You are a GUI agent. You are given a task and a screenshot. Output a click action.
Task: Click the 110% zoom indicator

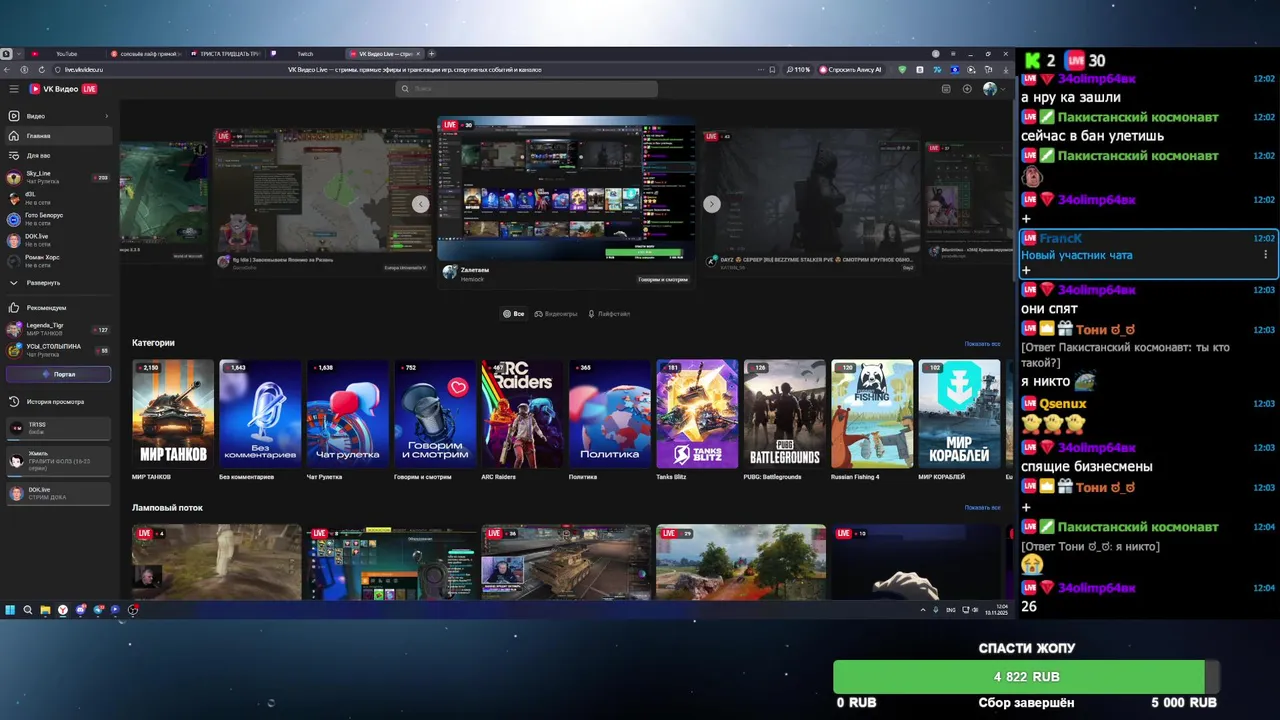797,70
